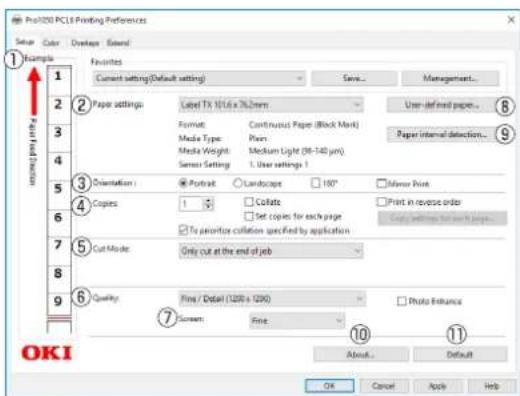Open the User defined paper... dialog
This screenshot has width=520, height=396.
click(442, 105)
